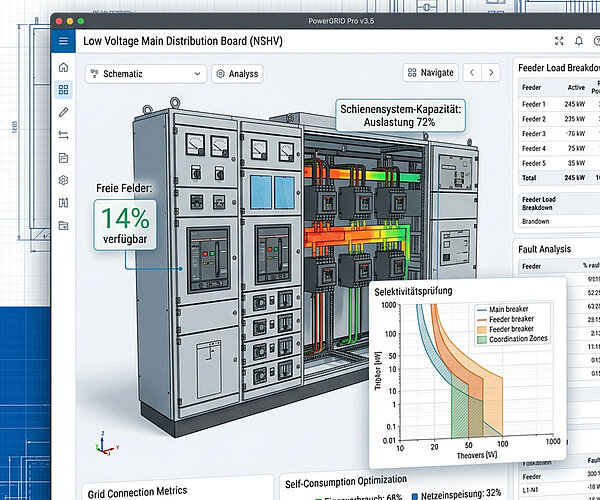Open notifications bell
600x500 pixels.
point(579,41)
